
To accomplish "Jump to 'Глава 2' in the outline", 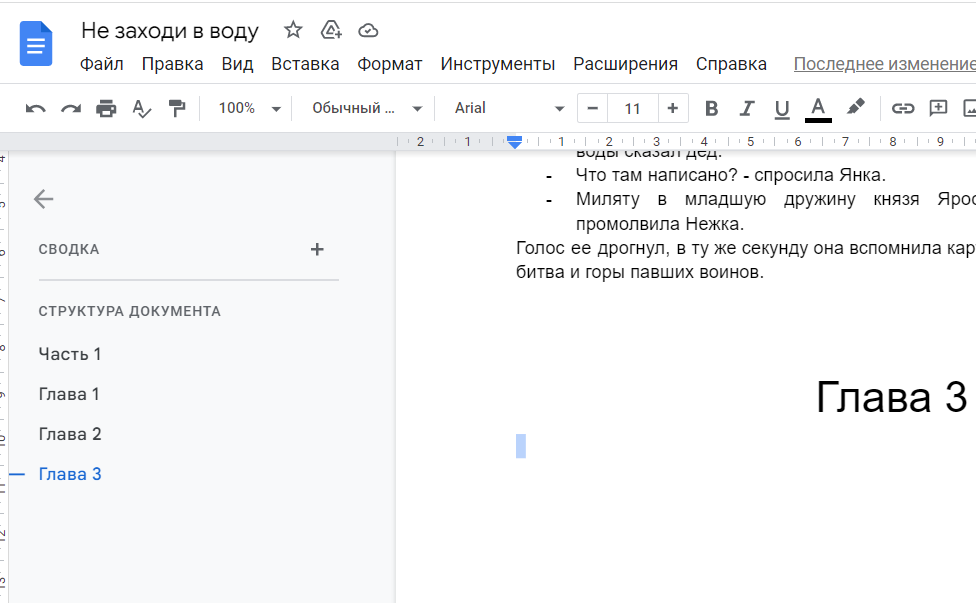I will pos(70,434).
